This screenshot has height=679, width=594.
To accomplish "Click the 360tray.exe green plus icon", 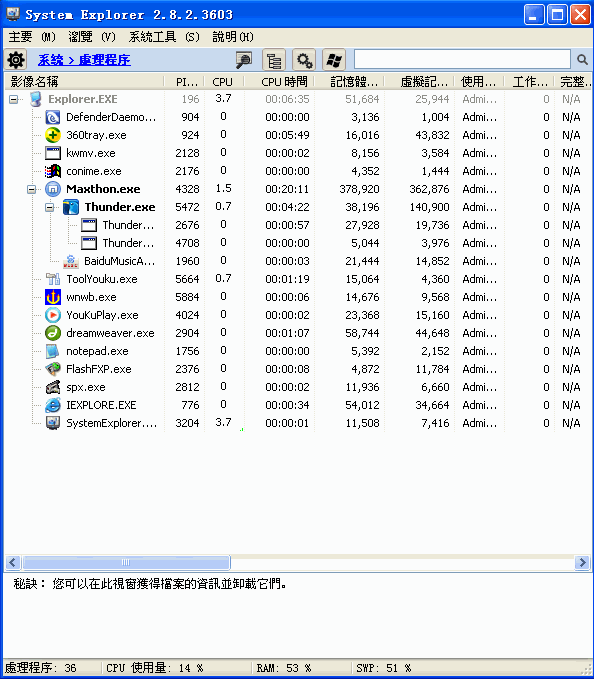I will point(53,135).
